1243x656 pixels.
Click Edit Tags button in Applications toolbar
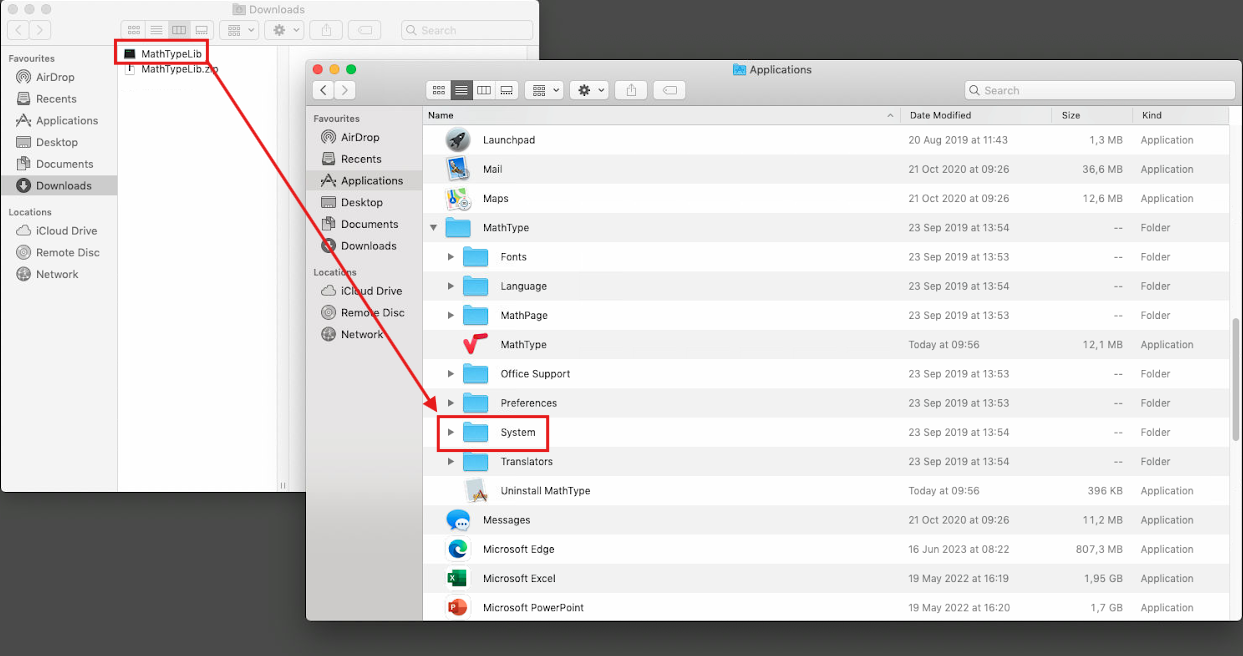point(669,90)
